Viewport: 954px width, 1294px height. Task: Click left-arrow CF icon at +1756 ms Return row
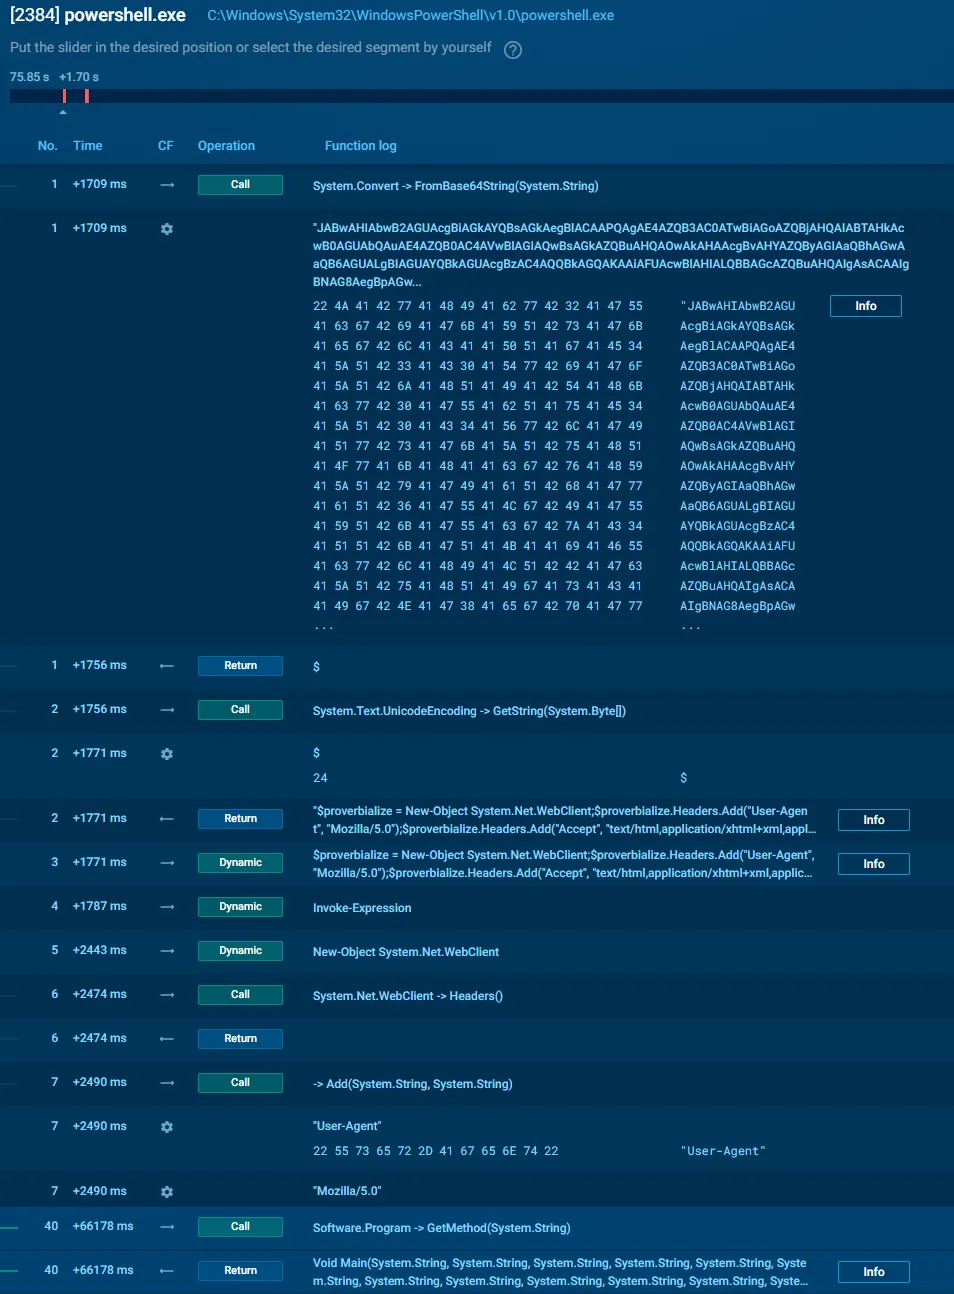point(167,666)
